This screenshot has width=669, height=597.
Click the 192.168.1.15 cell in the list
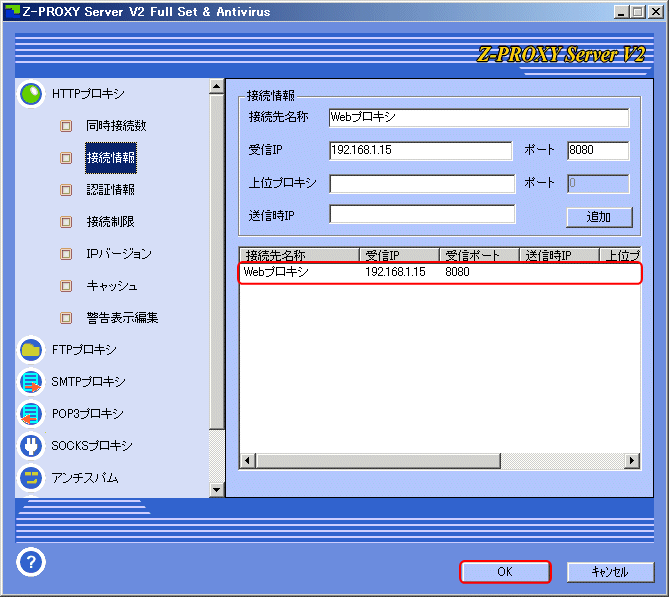(395, 272)
